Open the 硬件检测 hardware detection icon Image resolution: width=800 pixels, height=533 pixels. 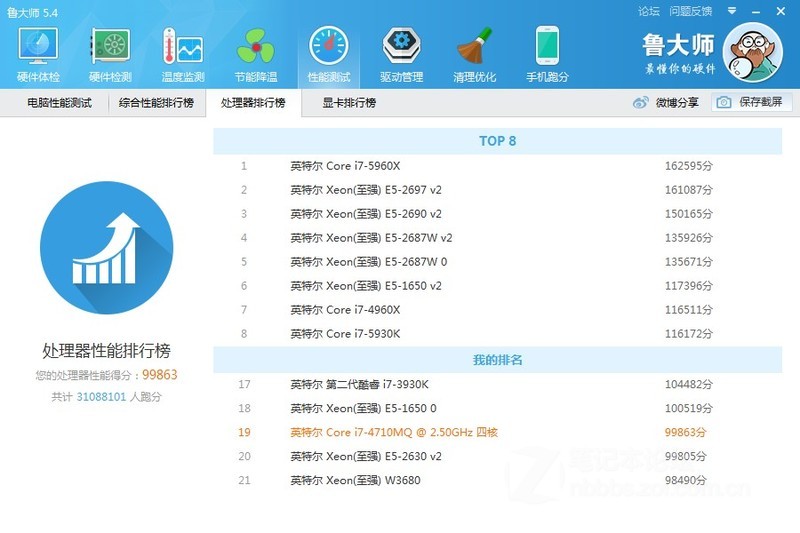tap(110, 46)
